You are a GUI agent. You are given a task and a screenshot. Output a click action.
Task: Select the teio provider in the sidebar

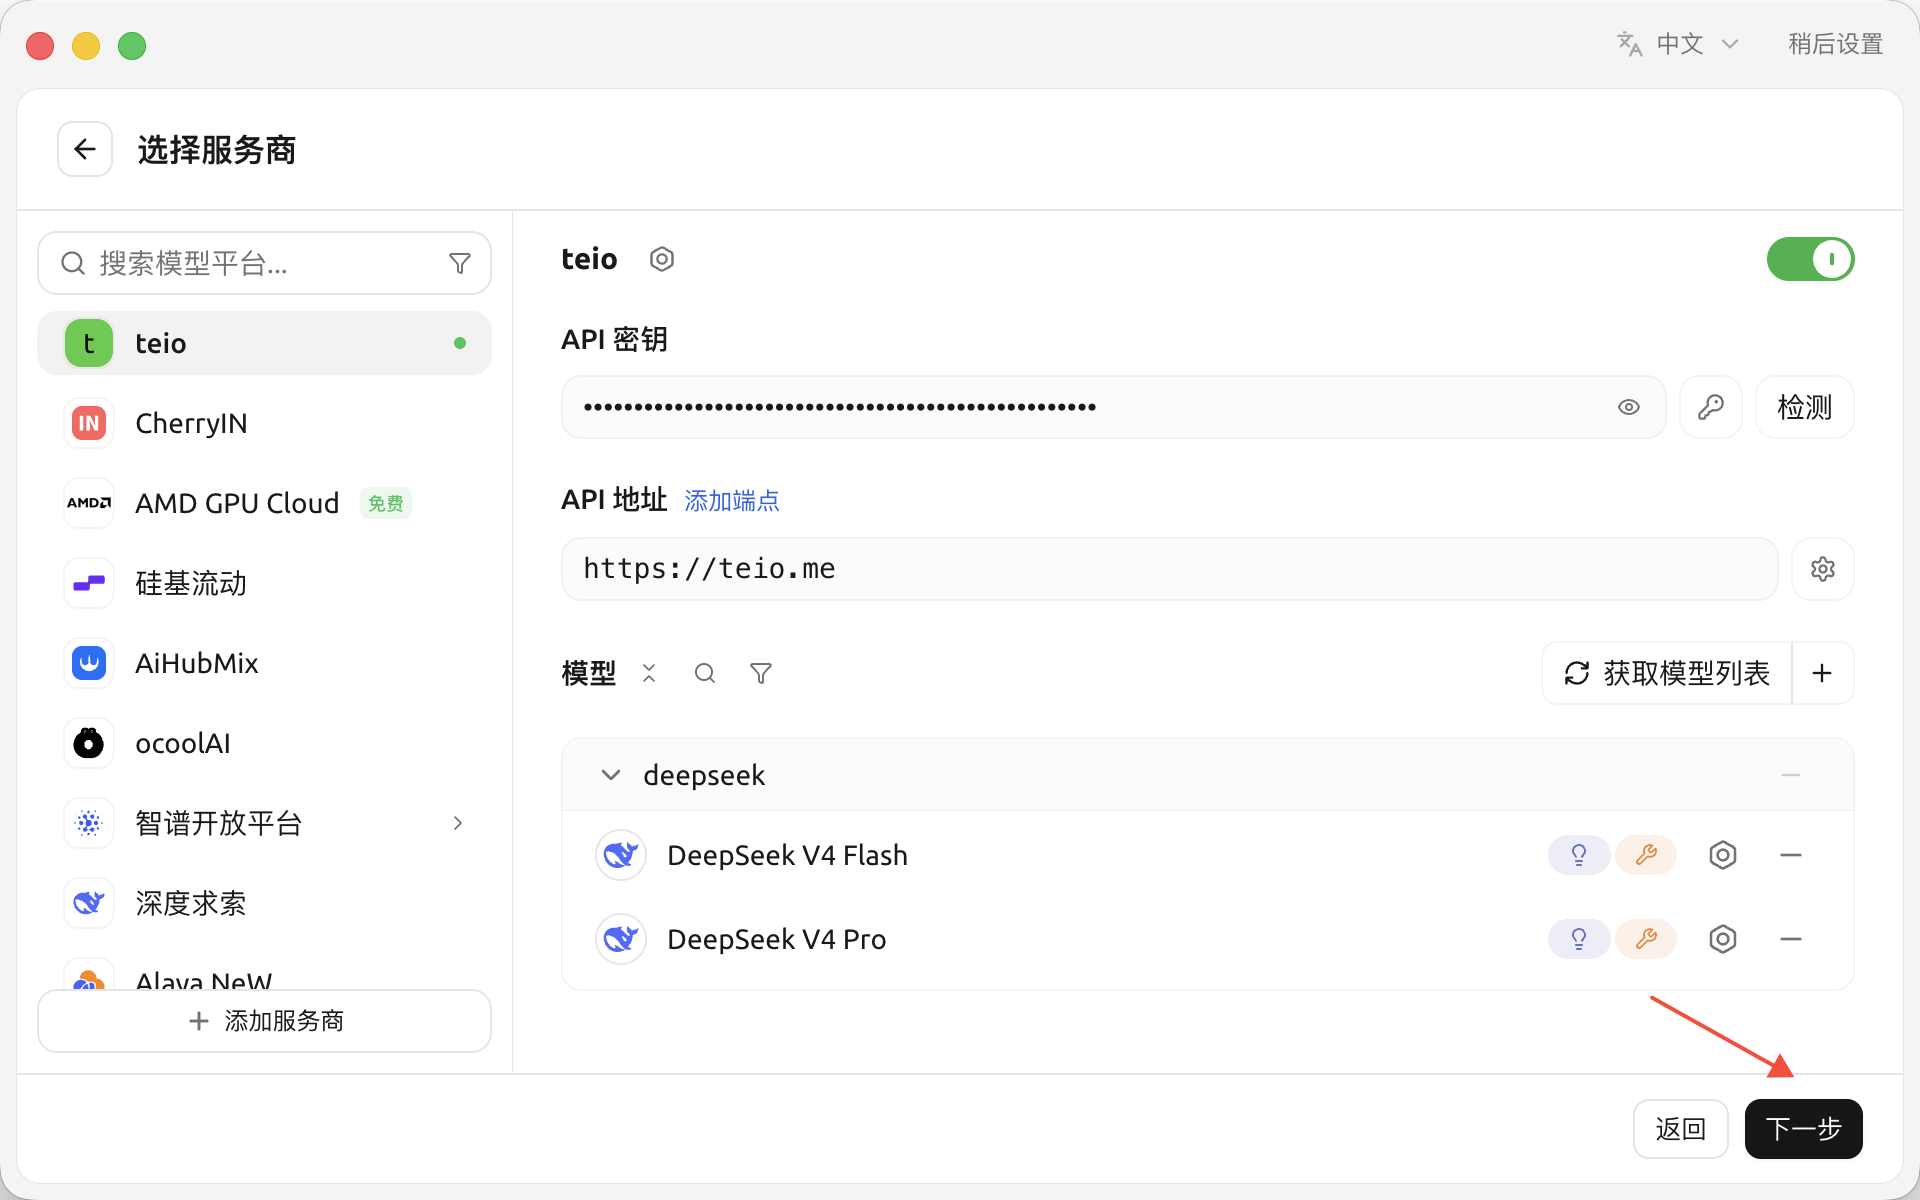(x=264, y=343)
